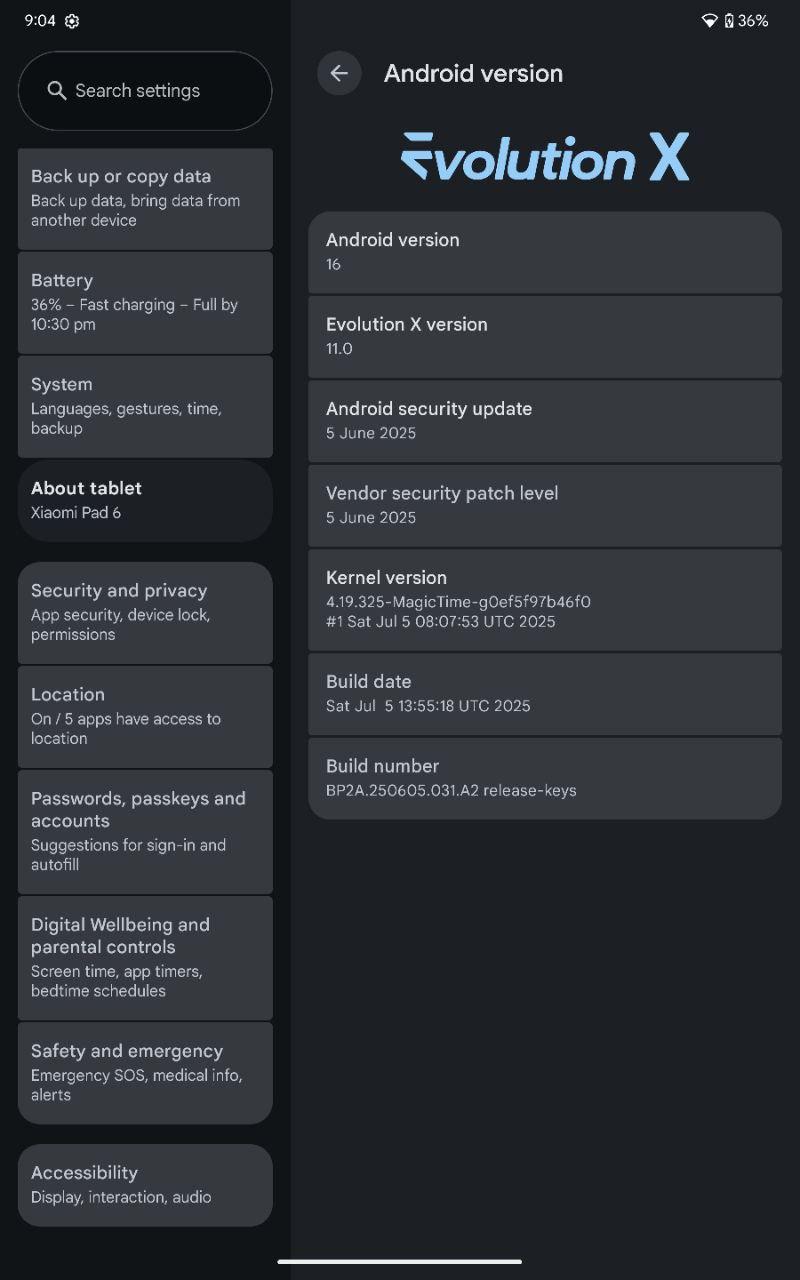Open Passwords, passkeys and accounts
The width and height of the screenshot is (800, 1280).
click(x=145, y=831)
